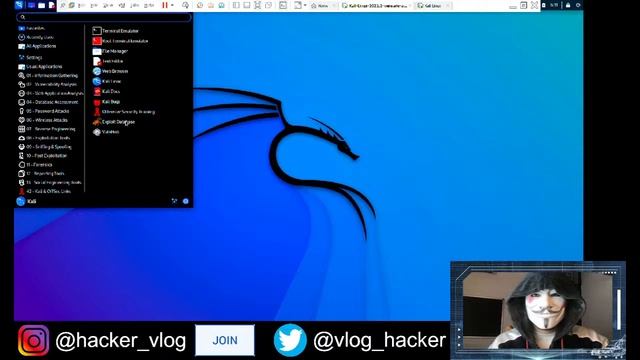
Task: Click the webcam overlay thumbnail
Action: click(x=538, y=311)
